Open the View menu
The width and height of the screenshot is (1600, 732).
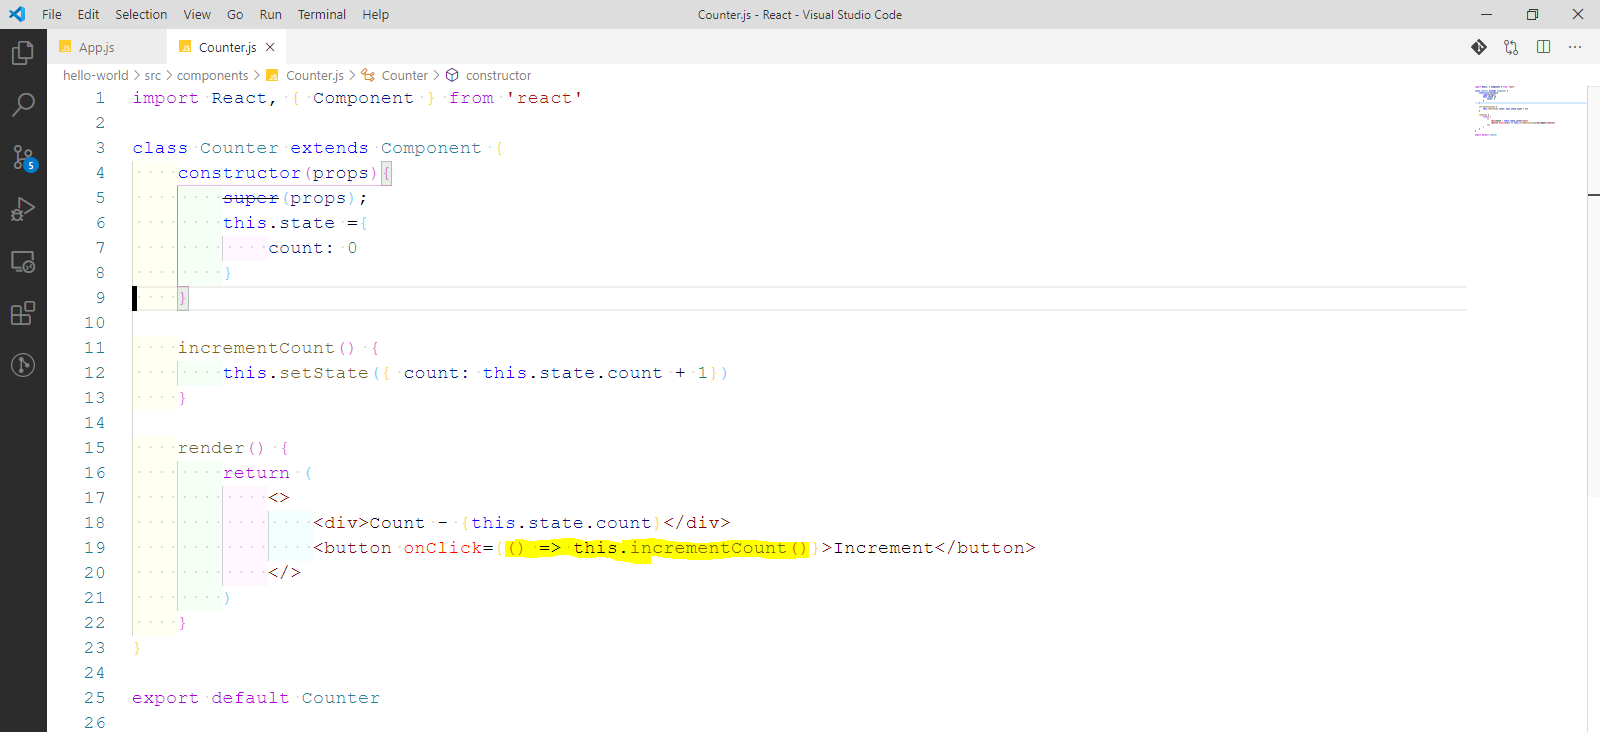click(x=197, y=14)
